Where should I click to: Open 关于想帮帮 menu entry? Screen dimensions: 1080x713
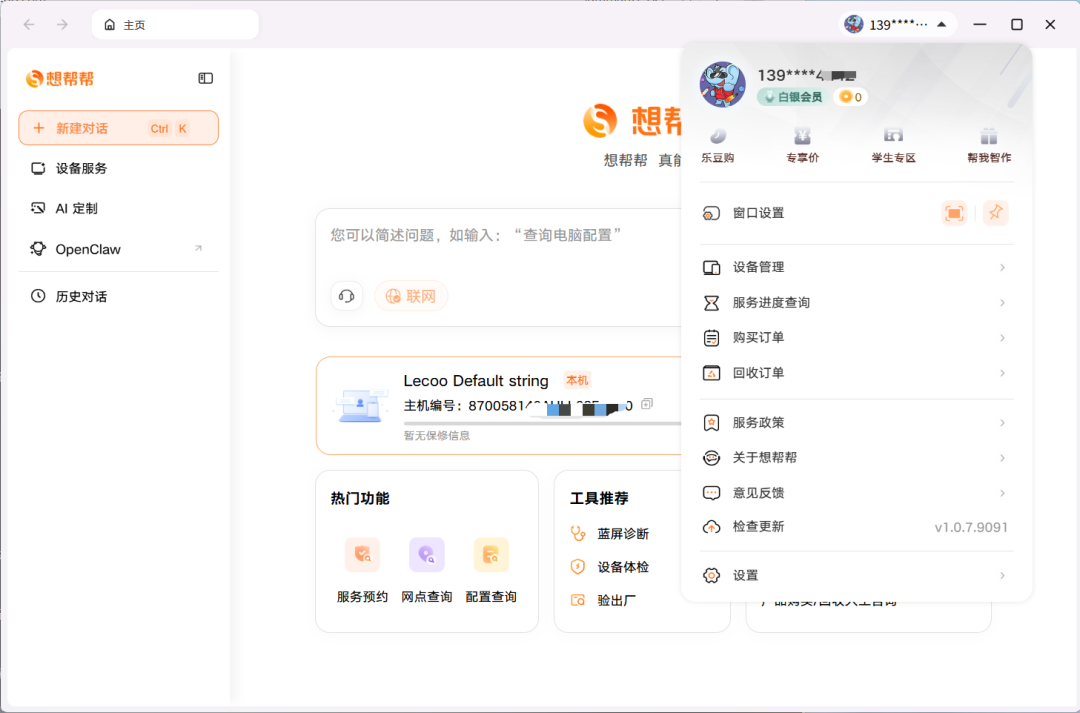pos(856,457)
